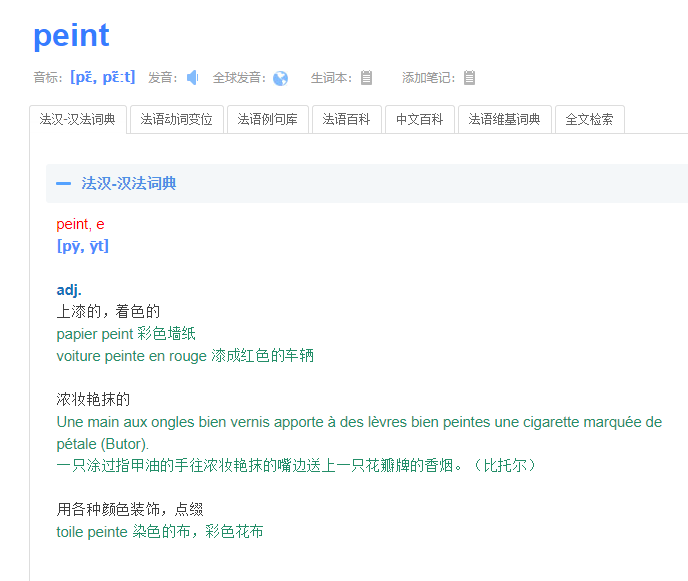This screenshot has width=688, height=581.
Task: Click the example 'voiture peinte en rouge'
Action: (x=132, y=356)
